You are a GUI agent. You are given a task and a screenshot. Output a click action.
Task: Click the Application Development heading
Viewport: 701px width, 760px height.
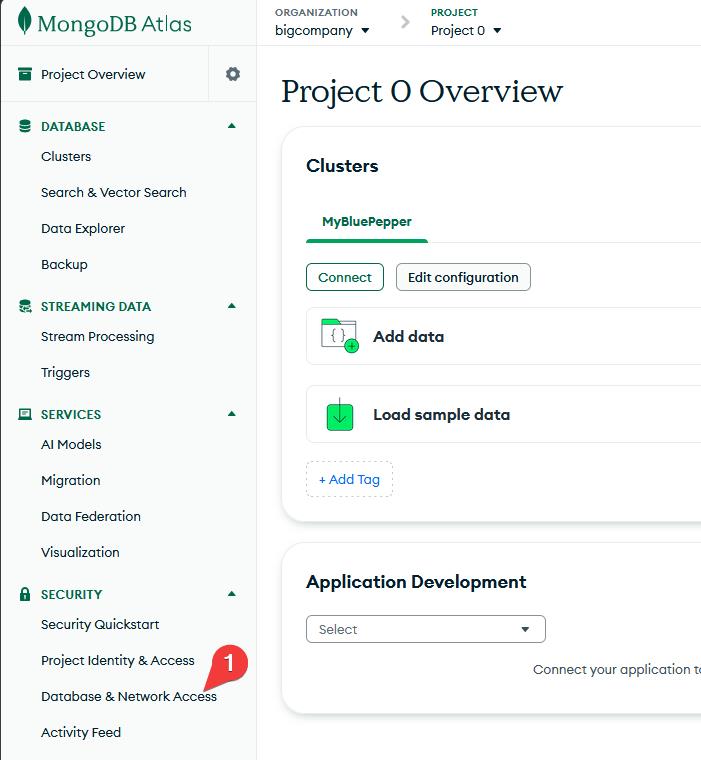[416, 582]
